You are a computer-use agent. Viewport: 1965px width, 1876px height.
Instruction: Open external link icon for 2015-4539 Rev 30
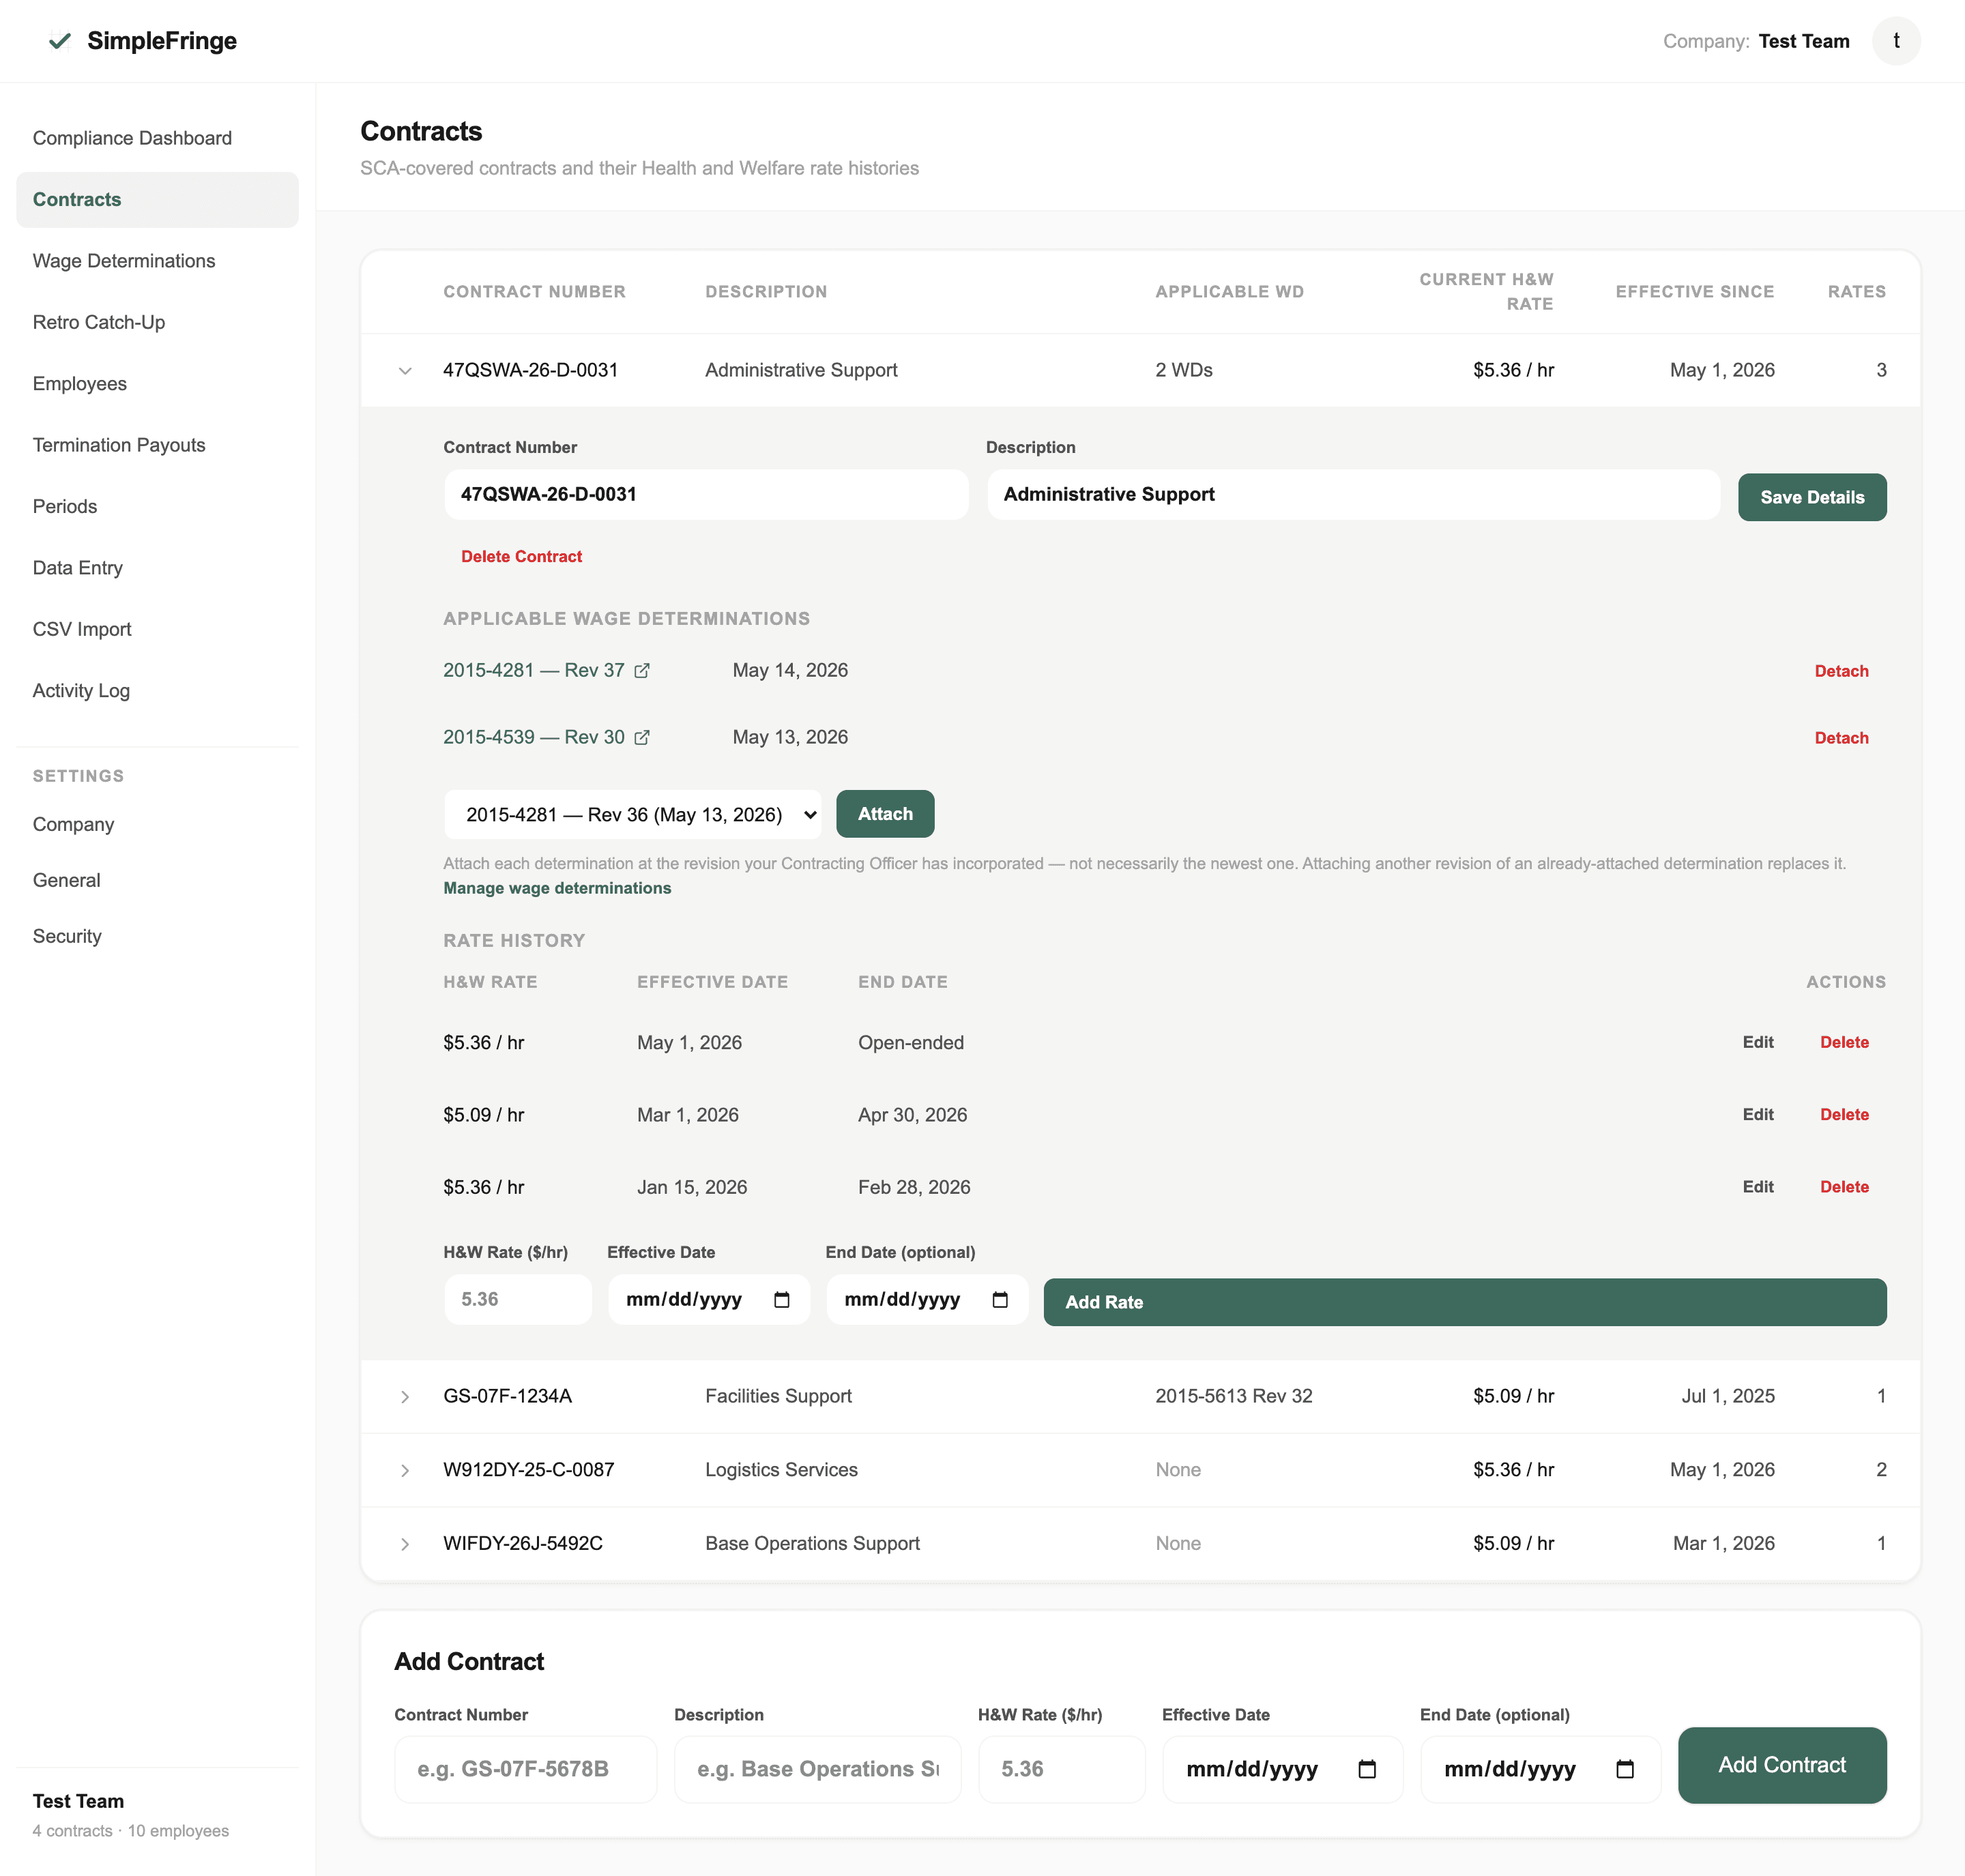pyautogui.click(x=642, y=738)
